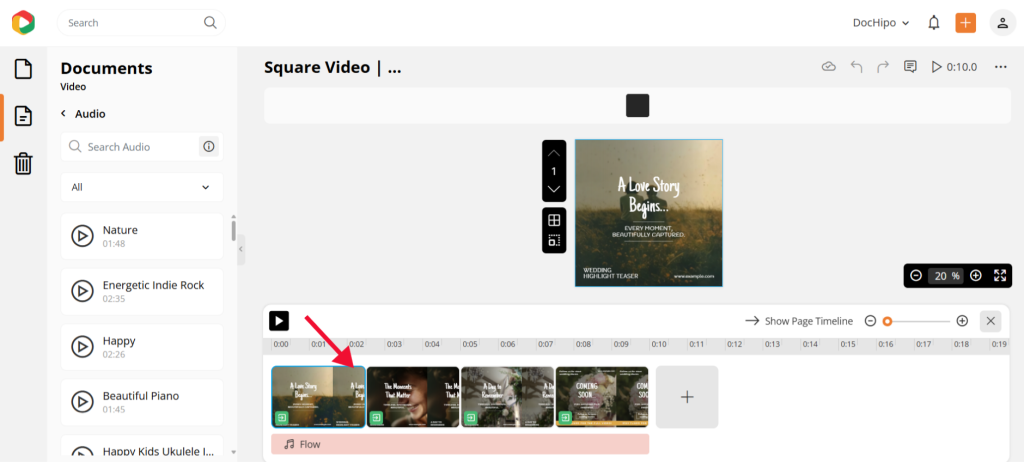Screen dimensions: 1024x463
Task: Click the audio list scrollbar
Action: (233, 231)
